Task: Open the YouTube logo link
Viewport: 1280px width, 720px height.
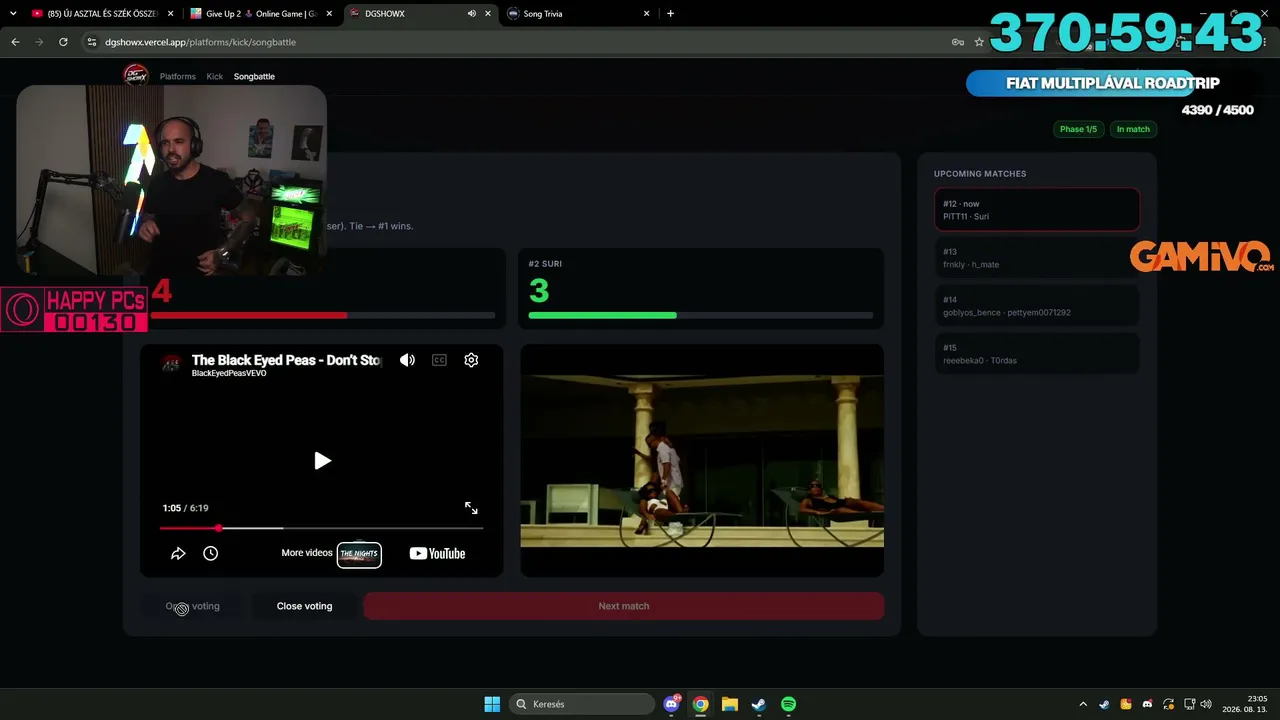Action: point(437,553)
